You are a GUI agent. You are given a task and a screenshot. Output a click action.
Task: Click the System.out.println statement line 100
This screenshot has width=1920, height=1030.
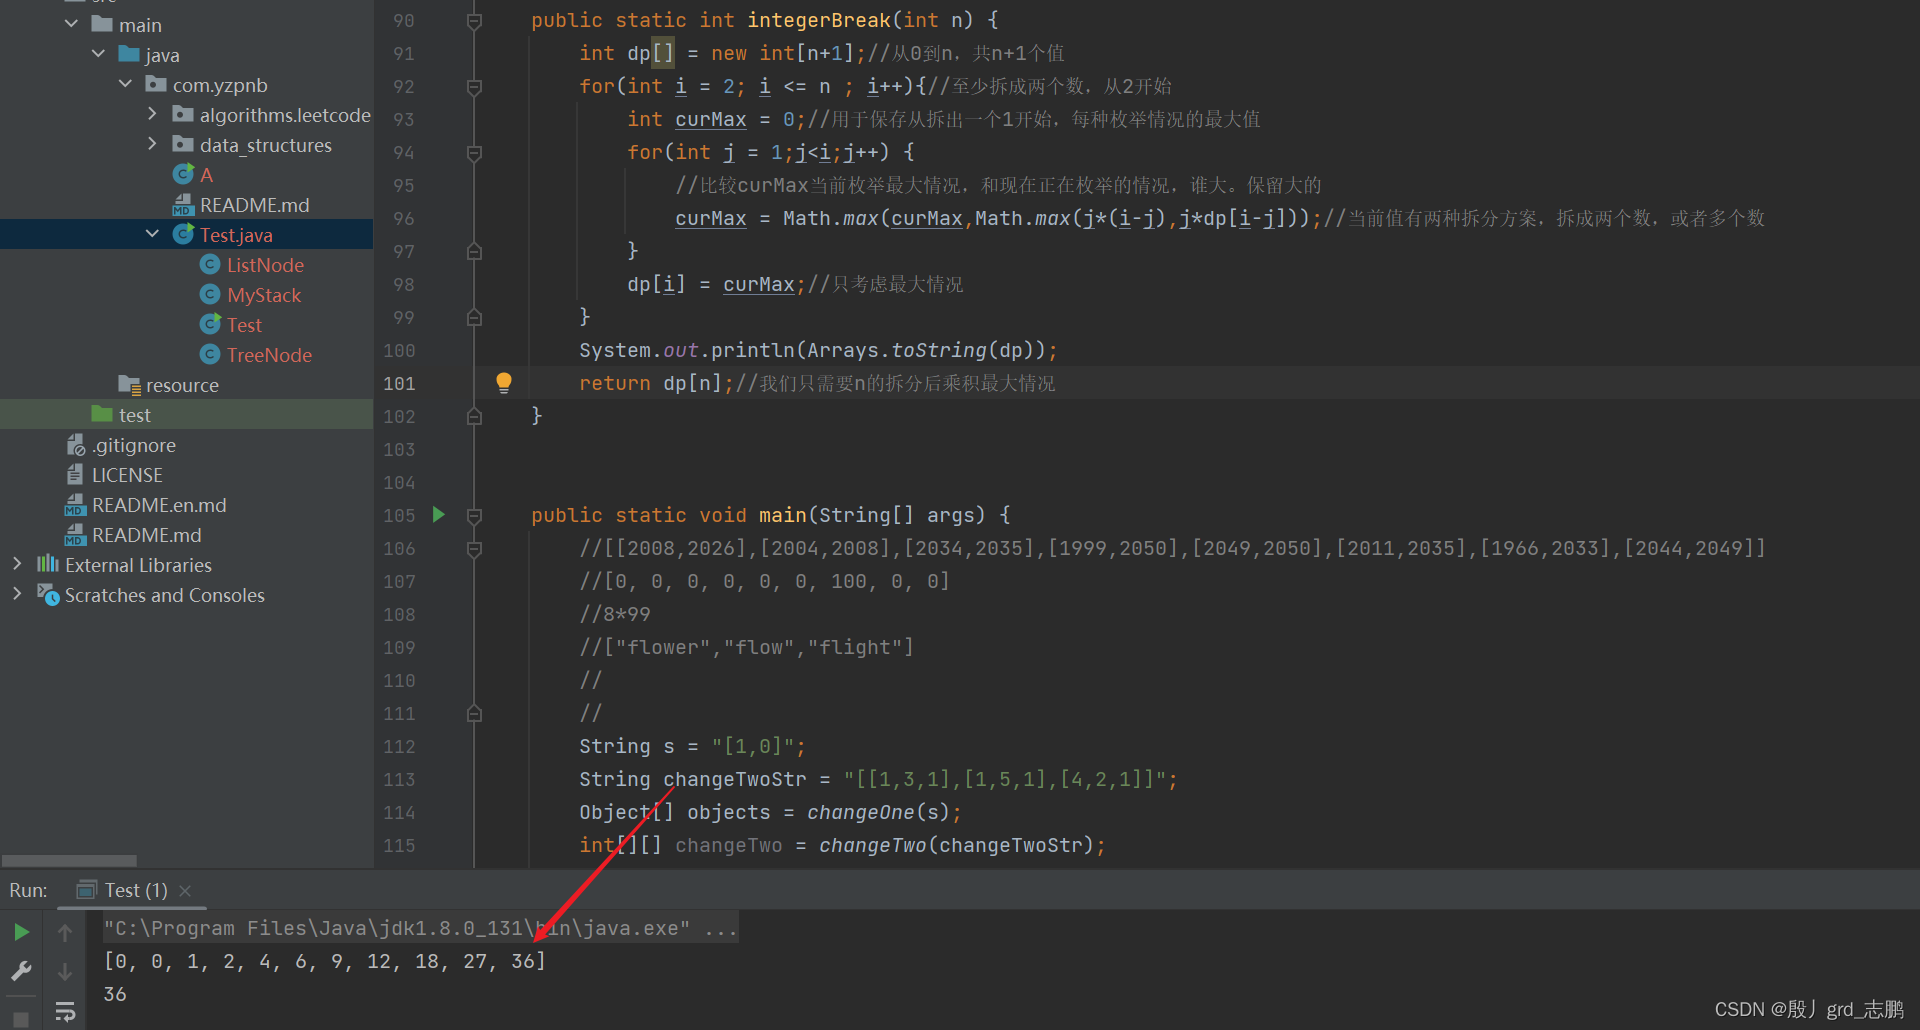pos(818,350)
